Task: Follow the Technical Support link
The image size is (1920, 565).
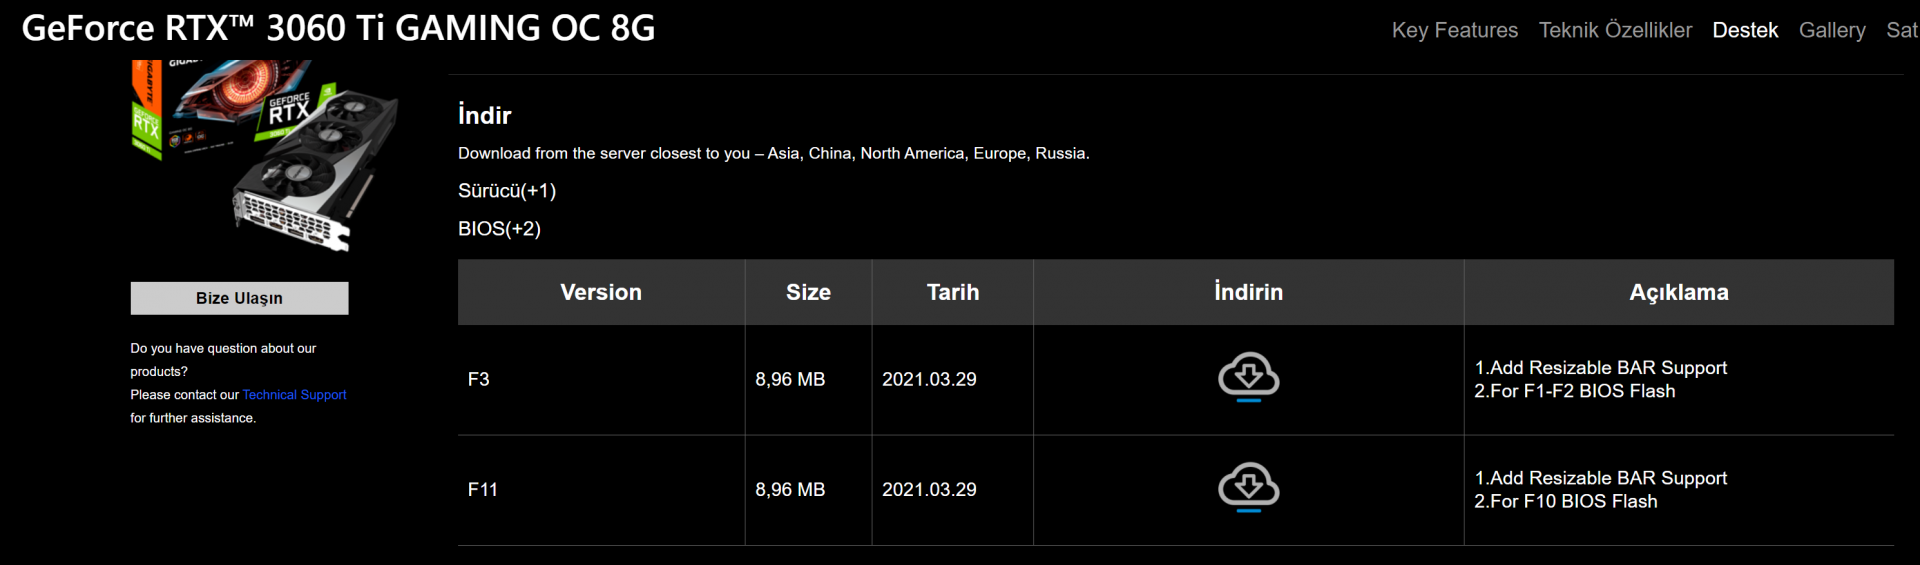Action: [x=294, y=395]
